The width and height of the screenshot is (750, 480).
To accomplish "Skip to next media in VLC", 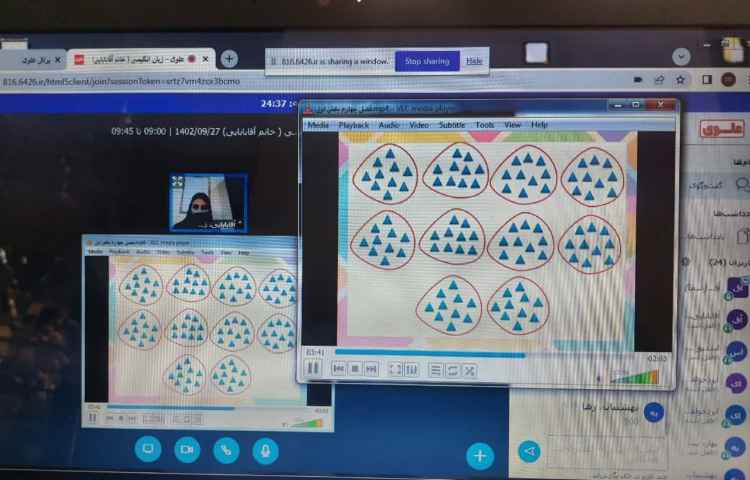I will [371, 369].
